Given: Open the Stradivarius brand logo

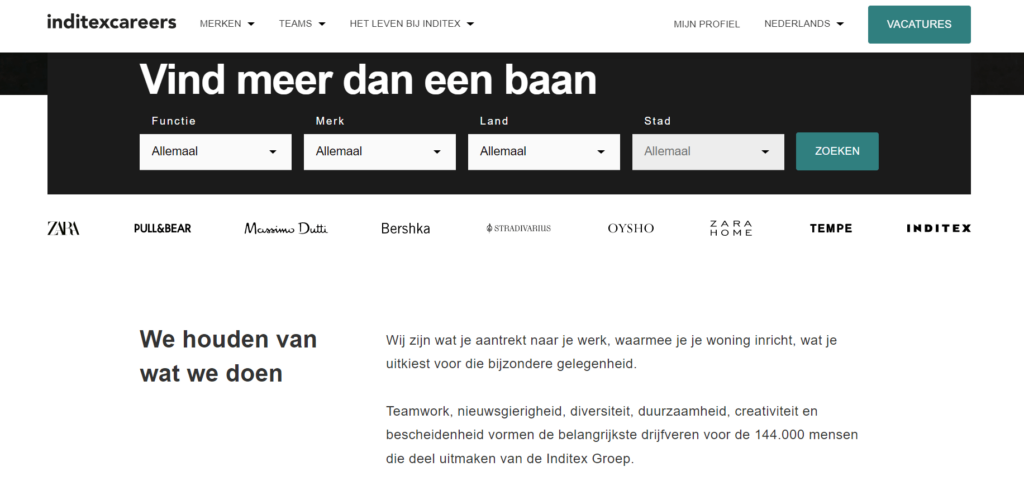Looking at the screenshot, I should 519,228.
